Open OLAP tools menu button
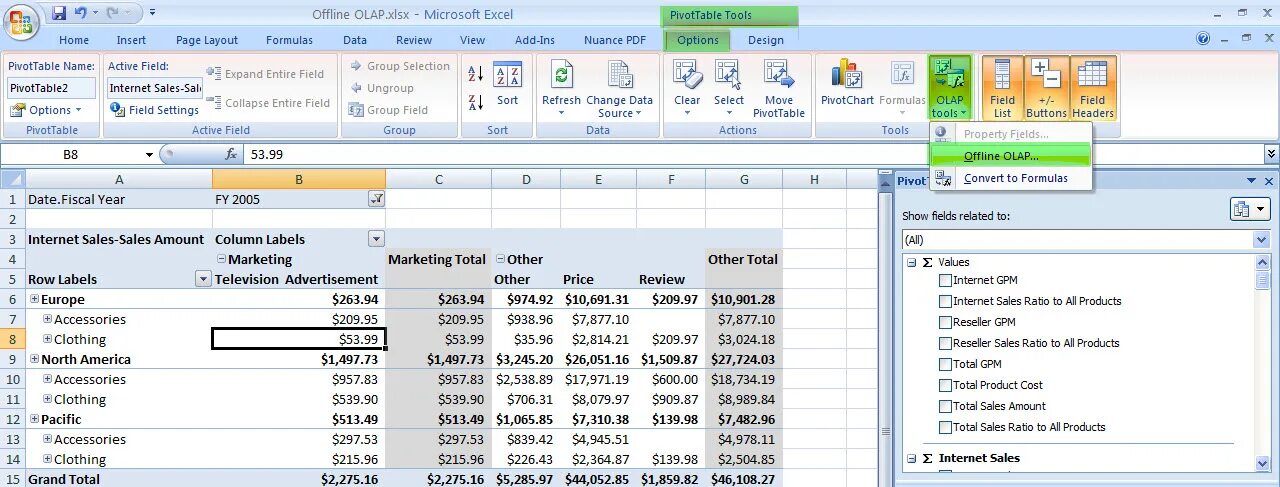The image size is (1280, 487). [x=949, y=88]
